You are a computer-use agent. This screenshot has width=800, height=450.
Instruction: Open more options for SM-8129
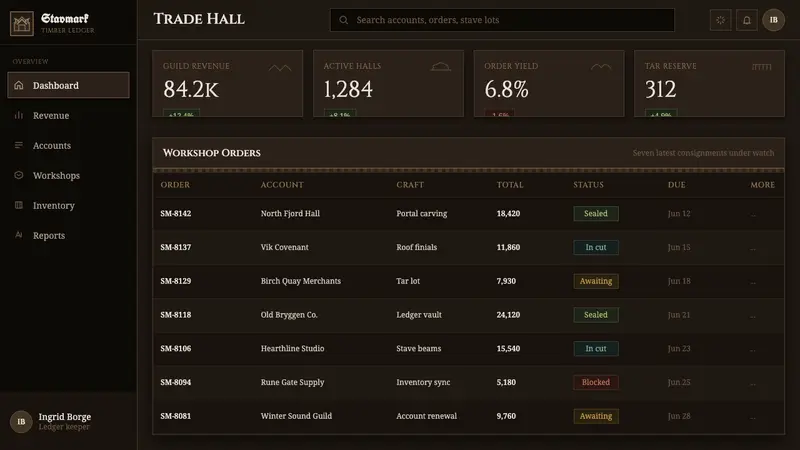point(754,282)
